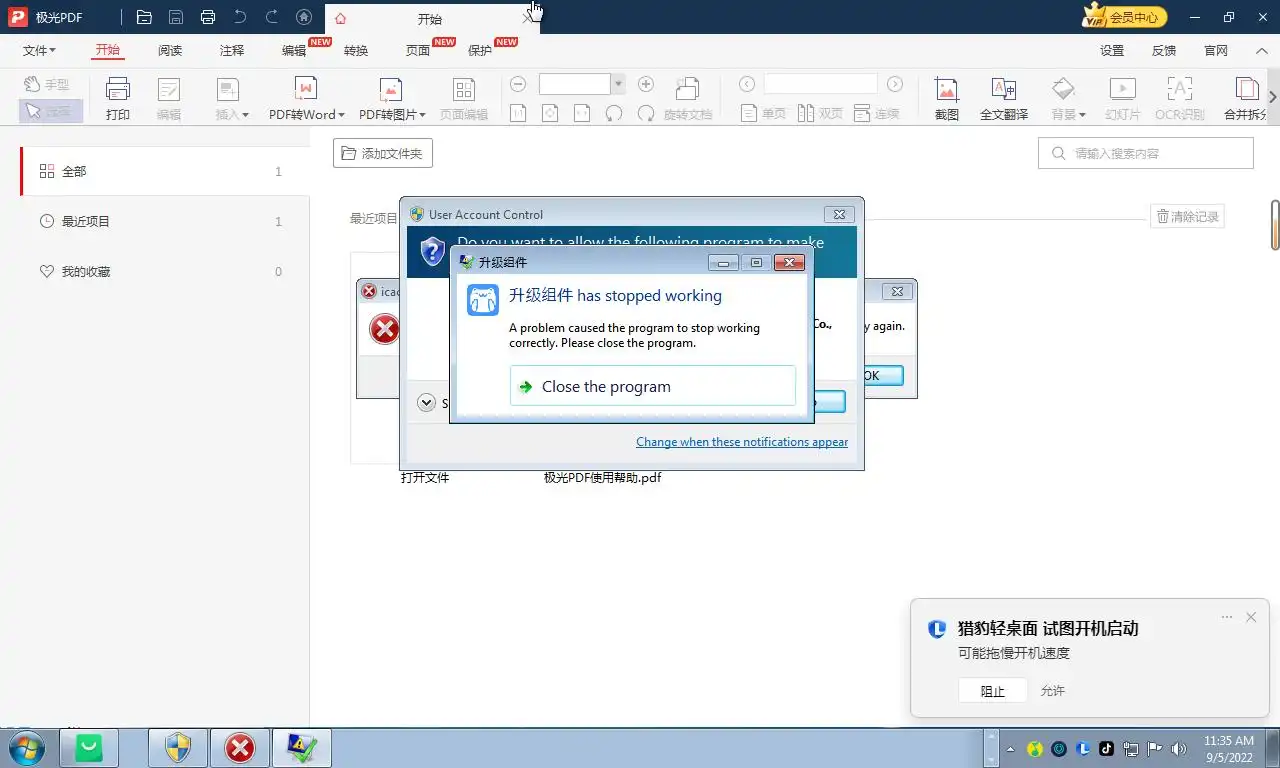Image resolution: width=1280 pixels, height=768 pixels.
Task: Click the page number input field
Action: click(821, 84)
